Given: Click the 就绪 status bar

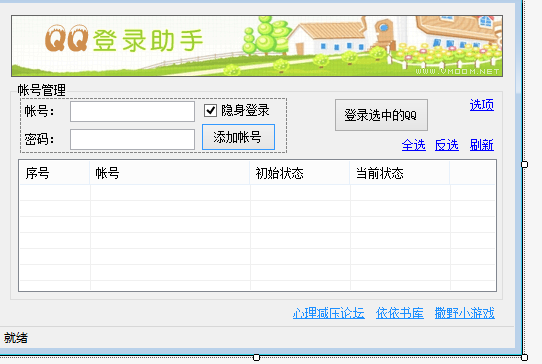Looking at the screenshot, I should click(x=257, y=338).
